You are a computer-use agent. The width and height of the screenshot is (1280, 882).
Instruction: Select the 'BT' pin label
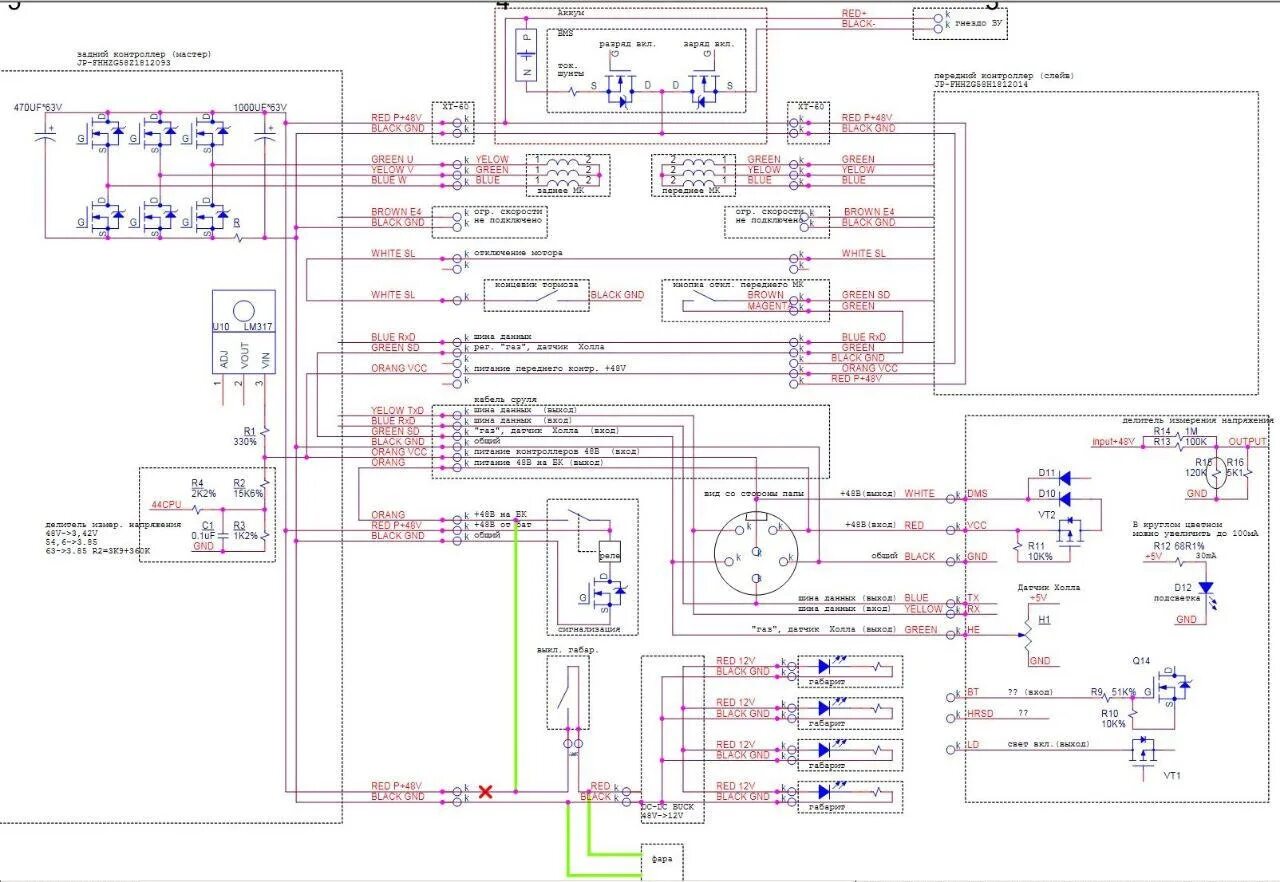[973, 692]
